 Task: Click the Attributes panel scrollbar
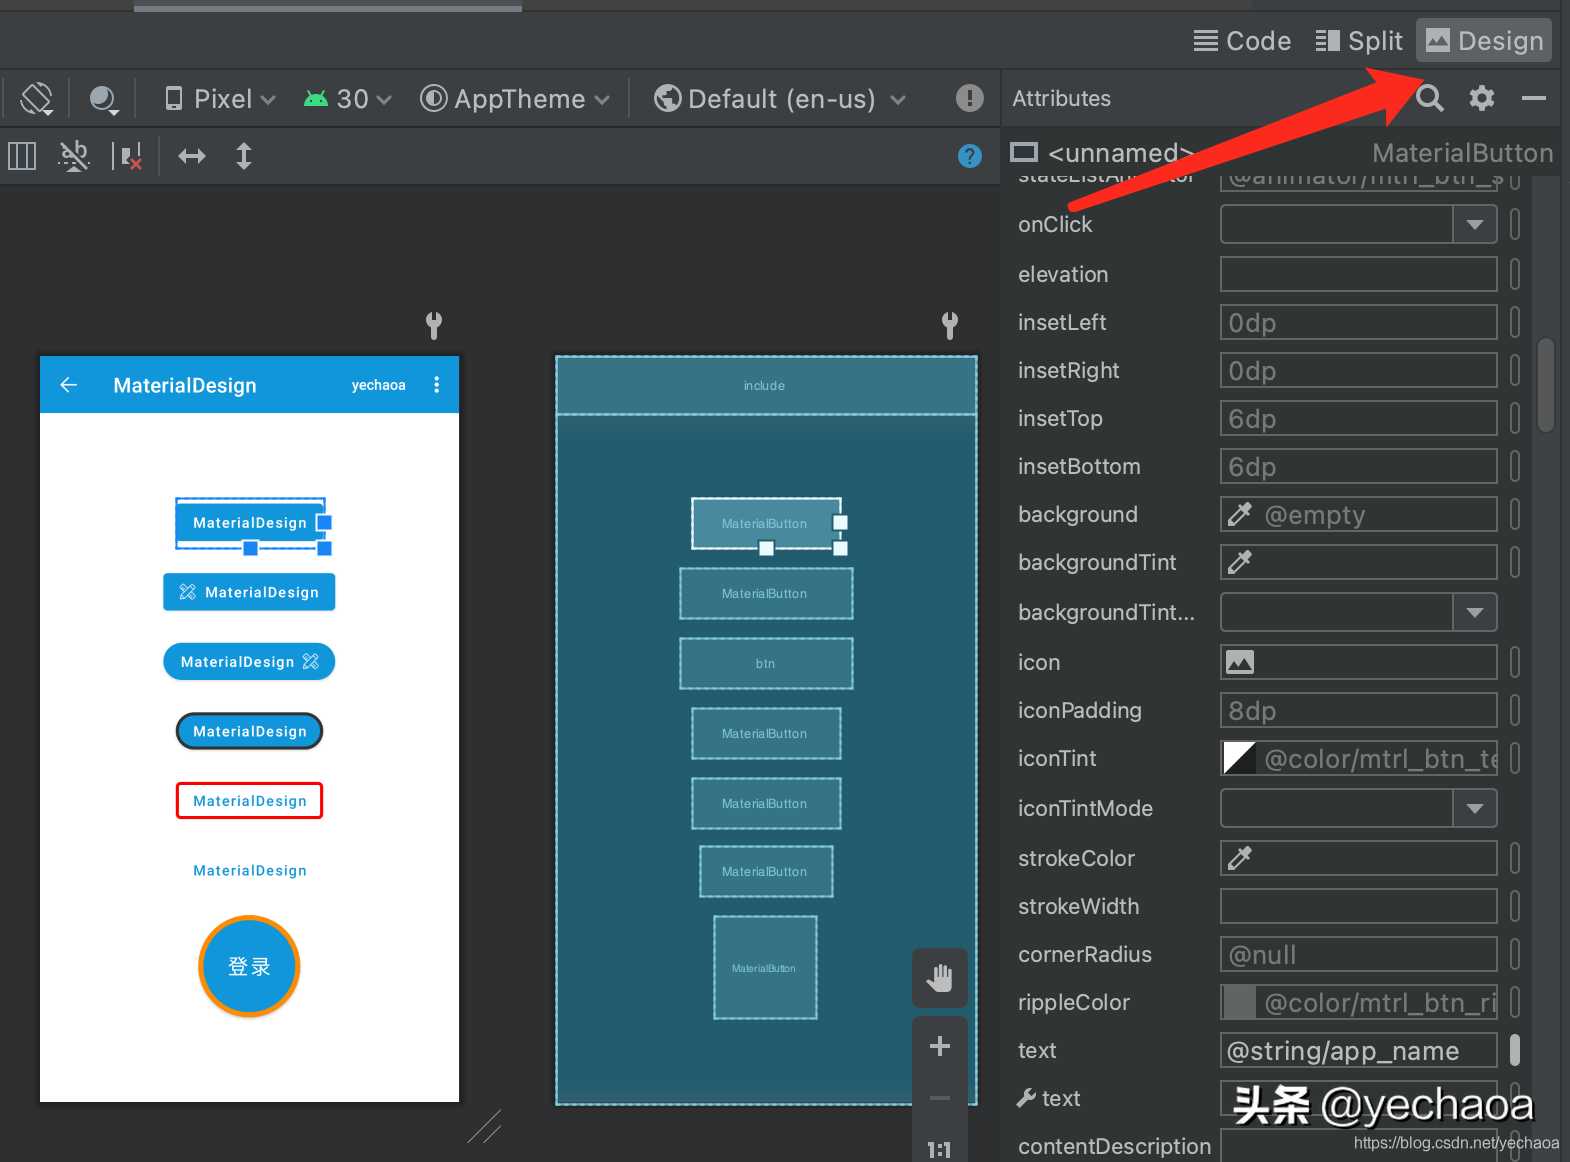[x=1546, y=385]
